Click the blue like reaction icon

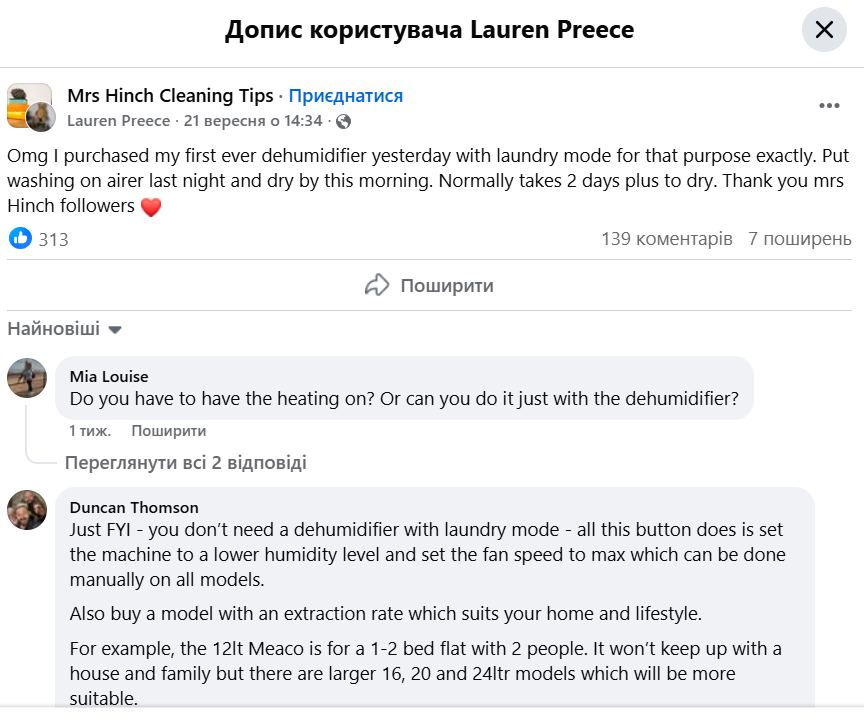pos(20,238)
